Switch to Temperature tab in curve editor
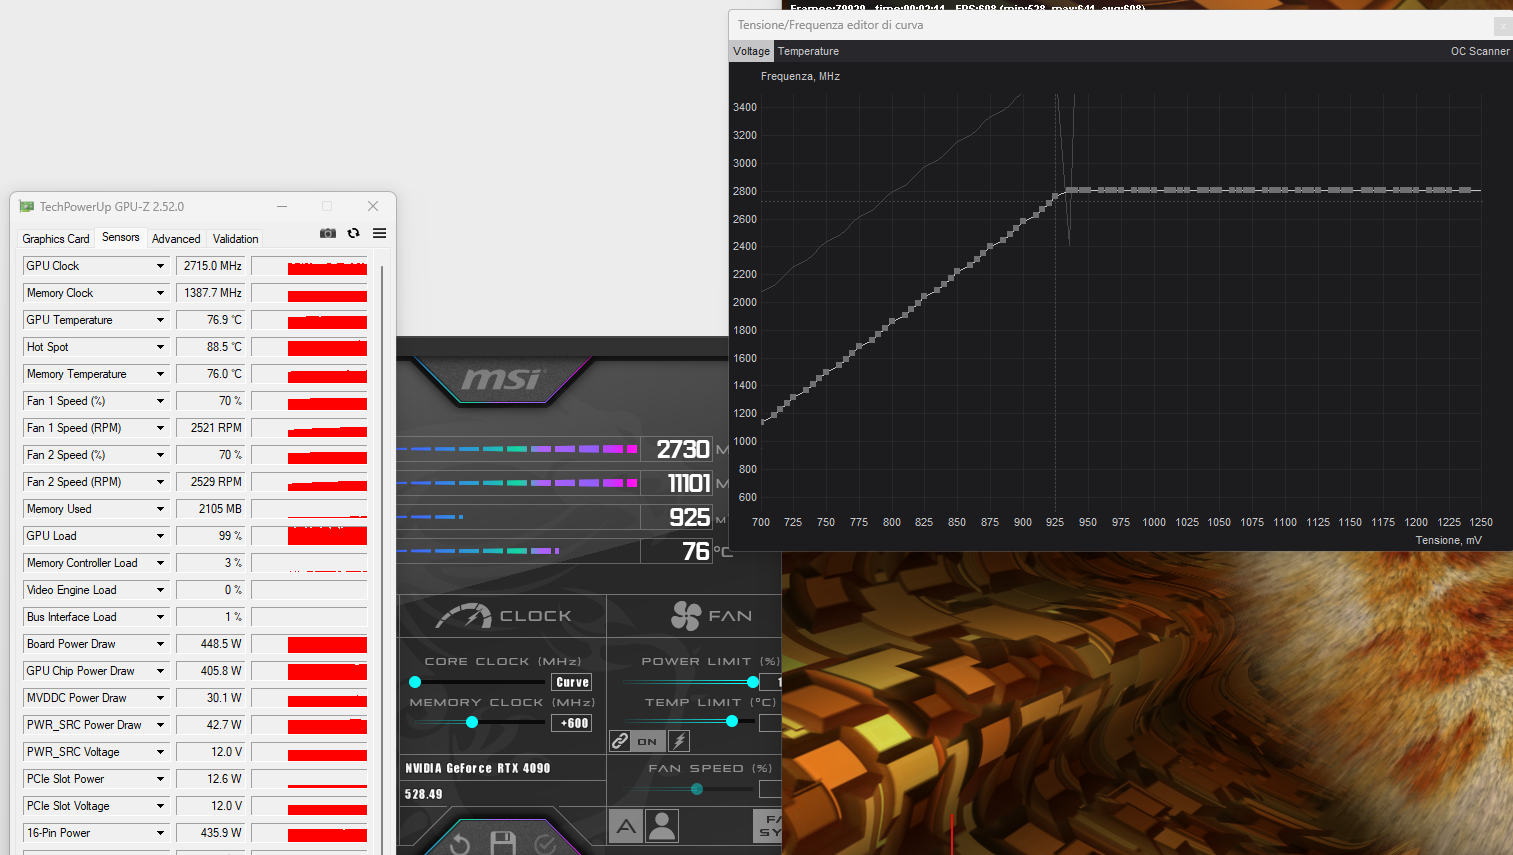Viewport: 1513px width, 855px height. (x=808, y=51)
